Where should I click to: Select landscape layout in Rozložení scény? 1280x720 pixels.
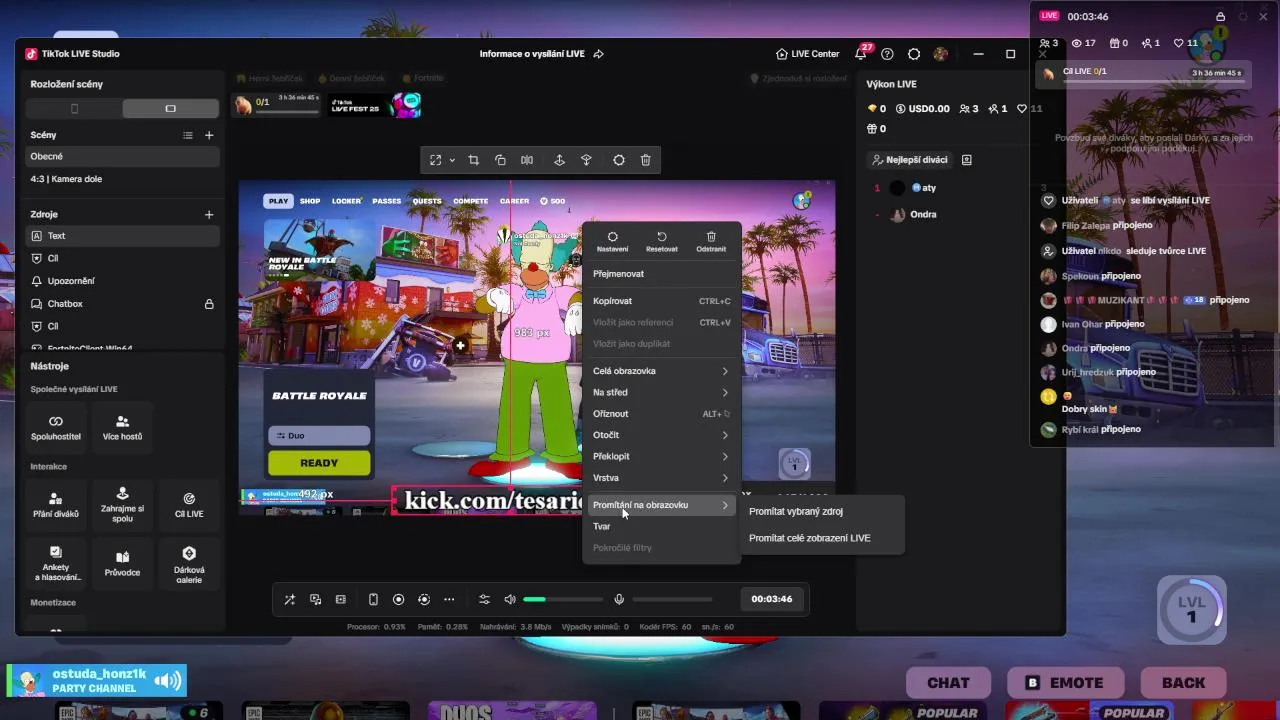tap(170, 108)
